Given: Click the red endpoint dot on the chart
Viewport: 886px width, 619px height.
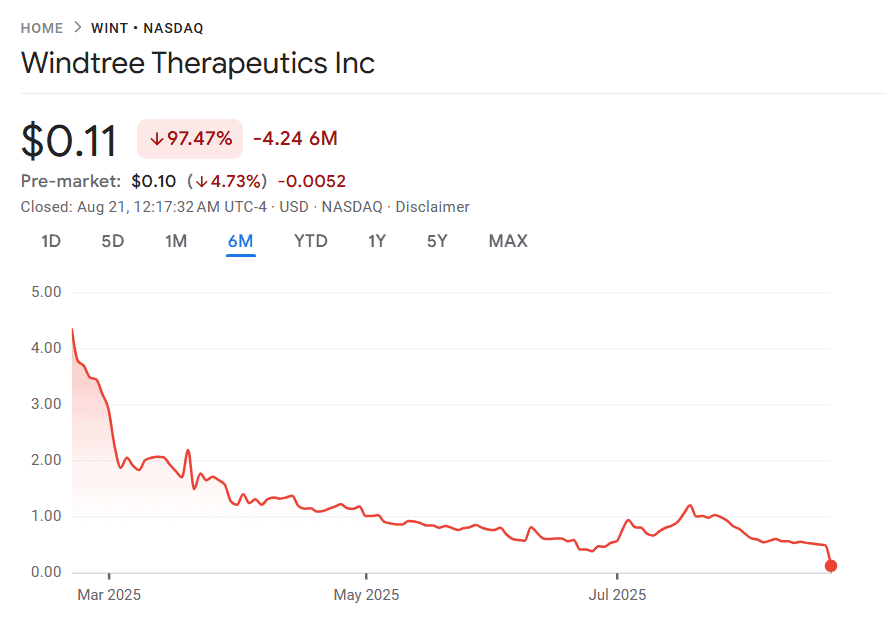Looking at the screenshot, I should (x=831, y=566).
